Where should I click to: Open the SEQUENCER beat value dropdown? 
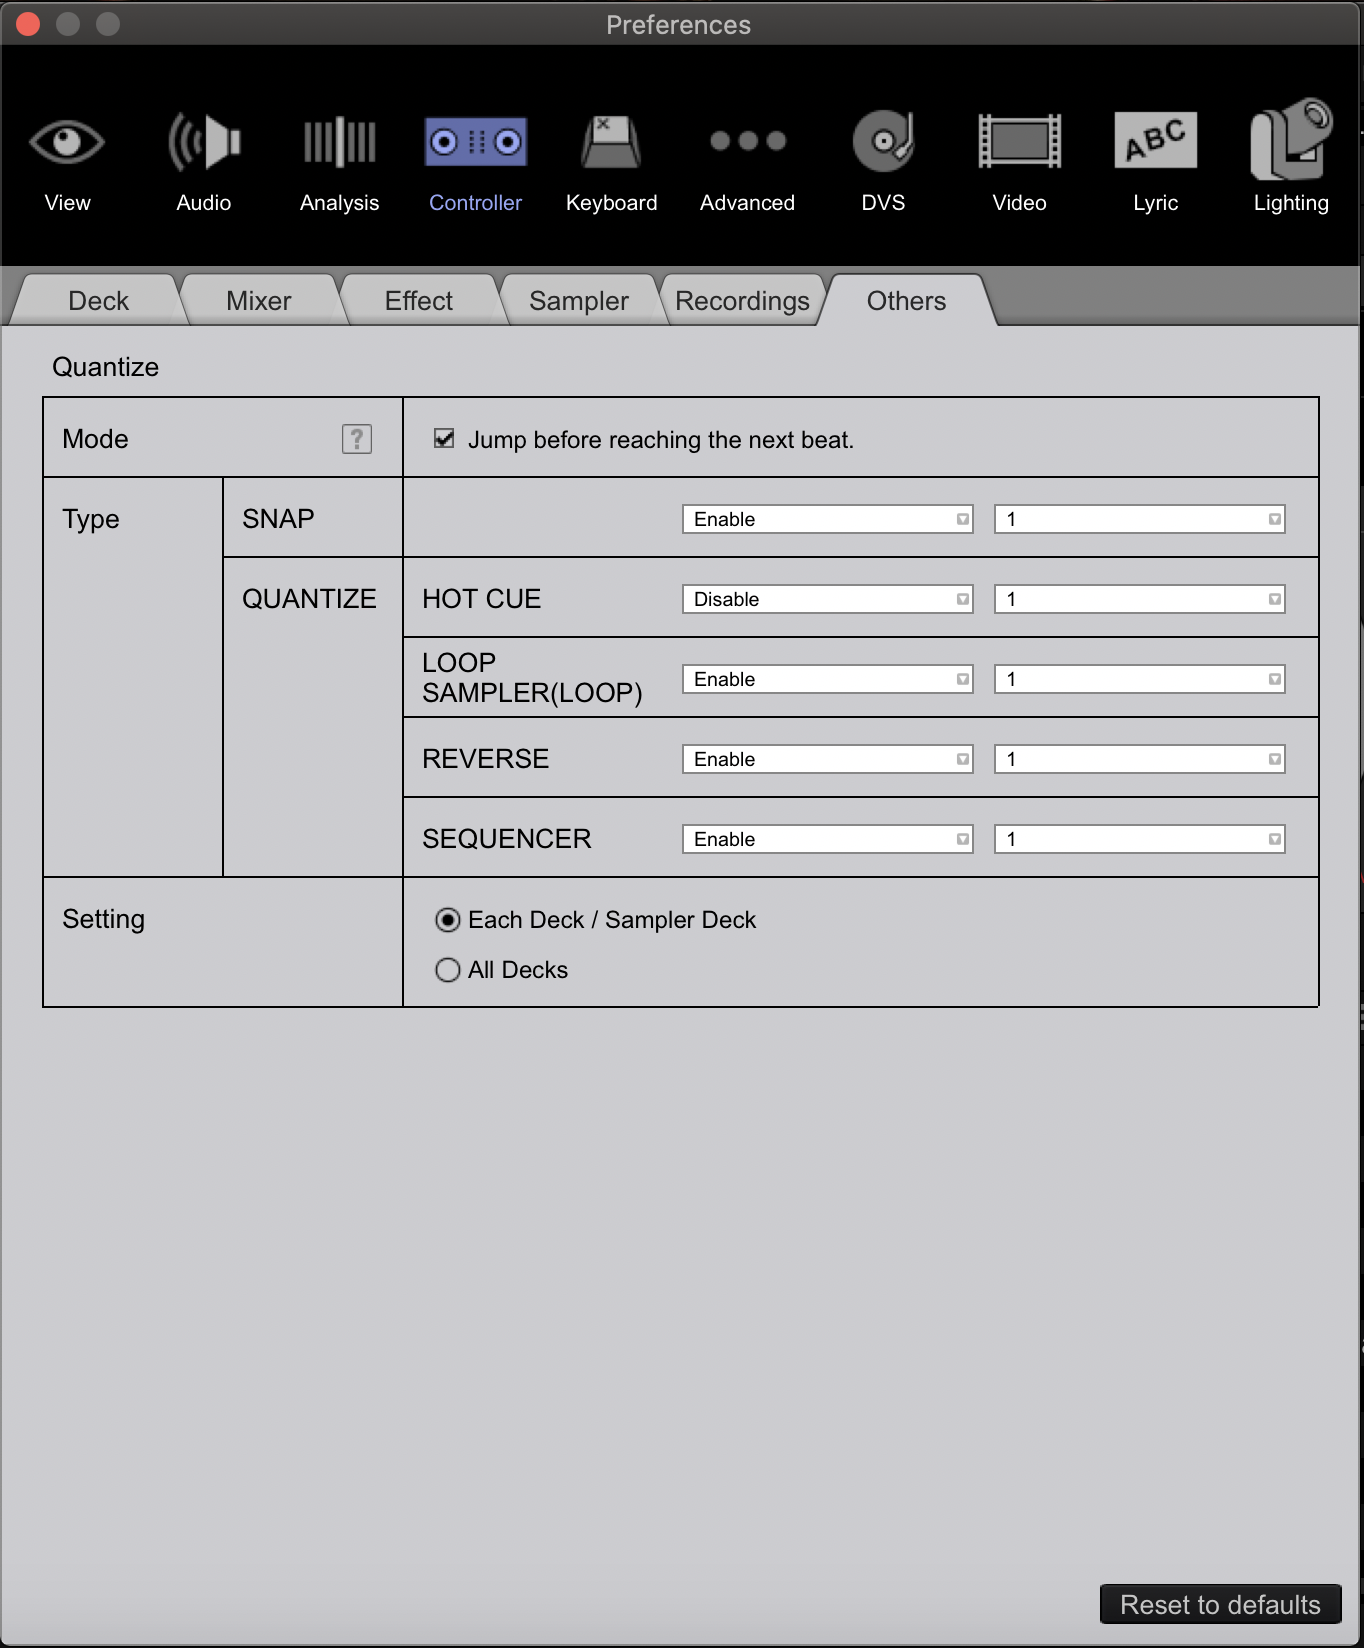(x=1140, y=839)
